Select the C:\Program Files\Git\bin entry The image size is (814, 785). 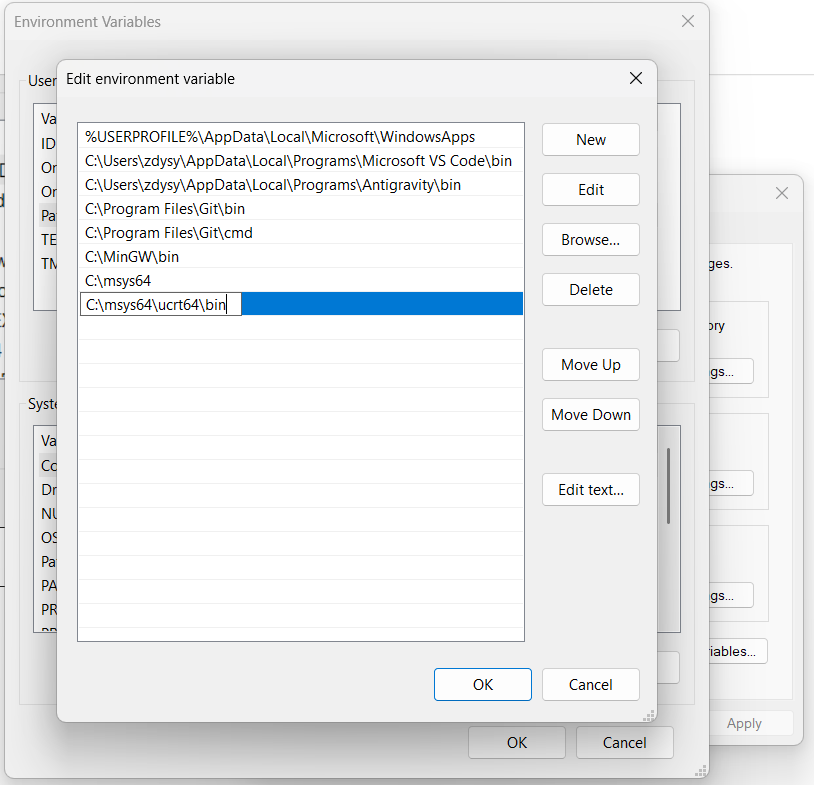click(165, 209)
